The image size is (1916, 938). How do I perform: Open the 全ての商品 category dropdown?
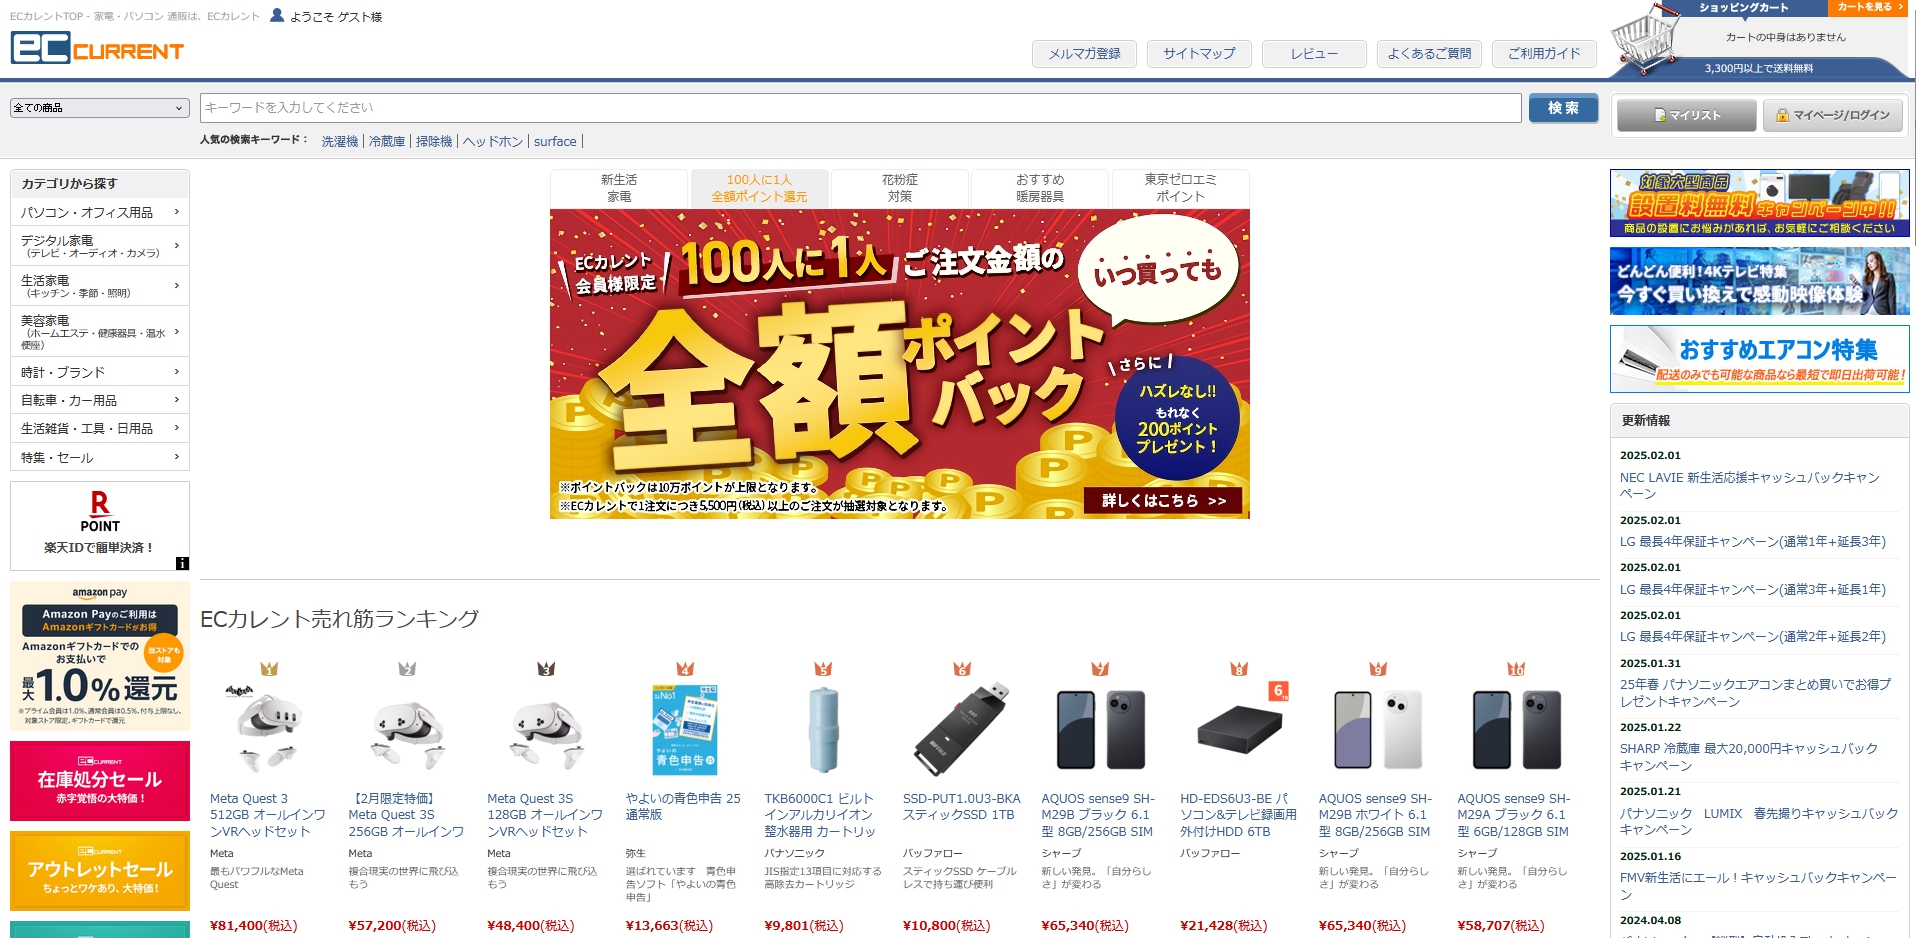pos(100,108)
